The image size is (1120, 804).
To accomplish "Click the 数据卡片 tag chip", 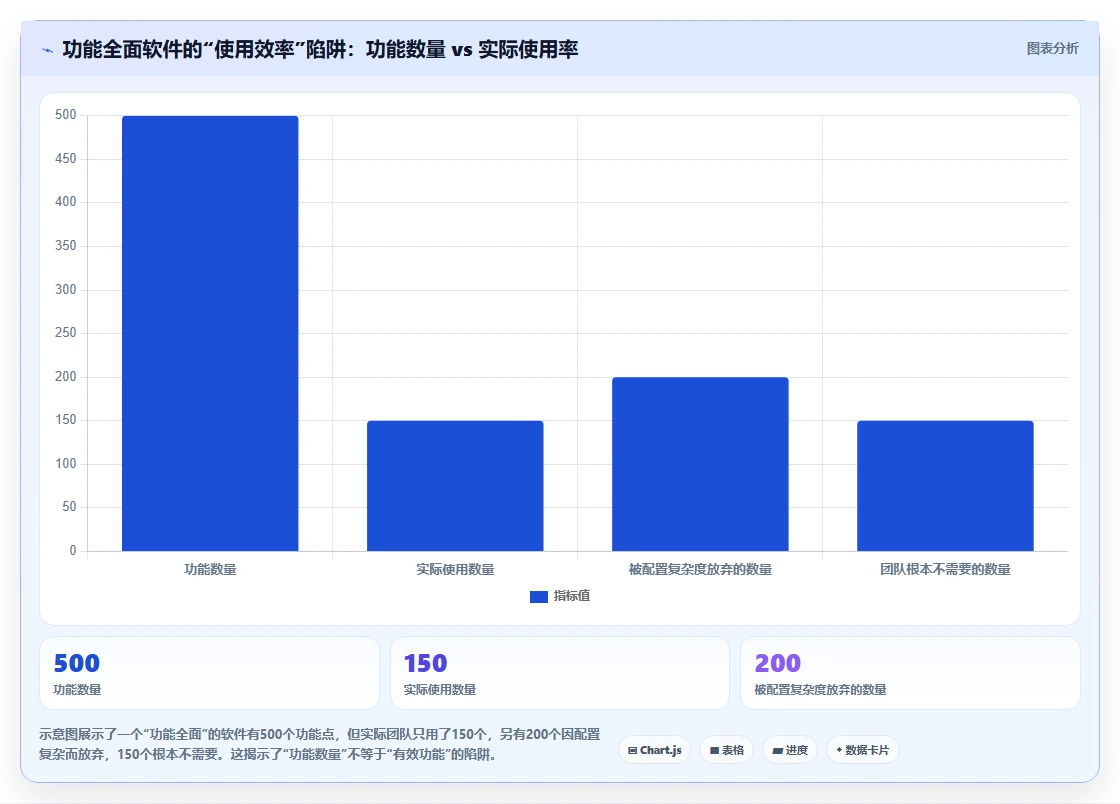I will (863, 750).
